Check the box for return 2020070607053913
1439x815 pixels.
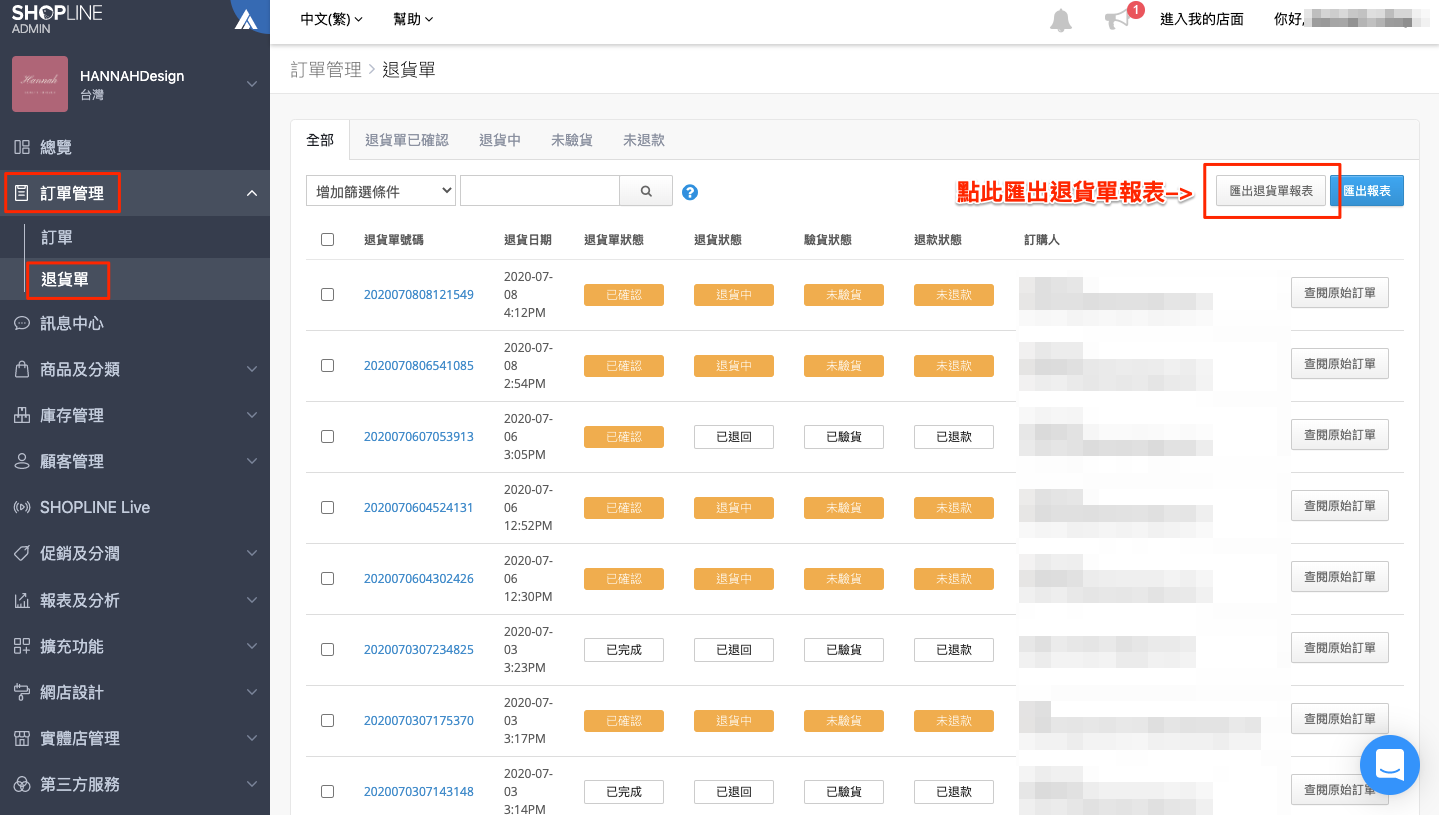click(327, 437)
